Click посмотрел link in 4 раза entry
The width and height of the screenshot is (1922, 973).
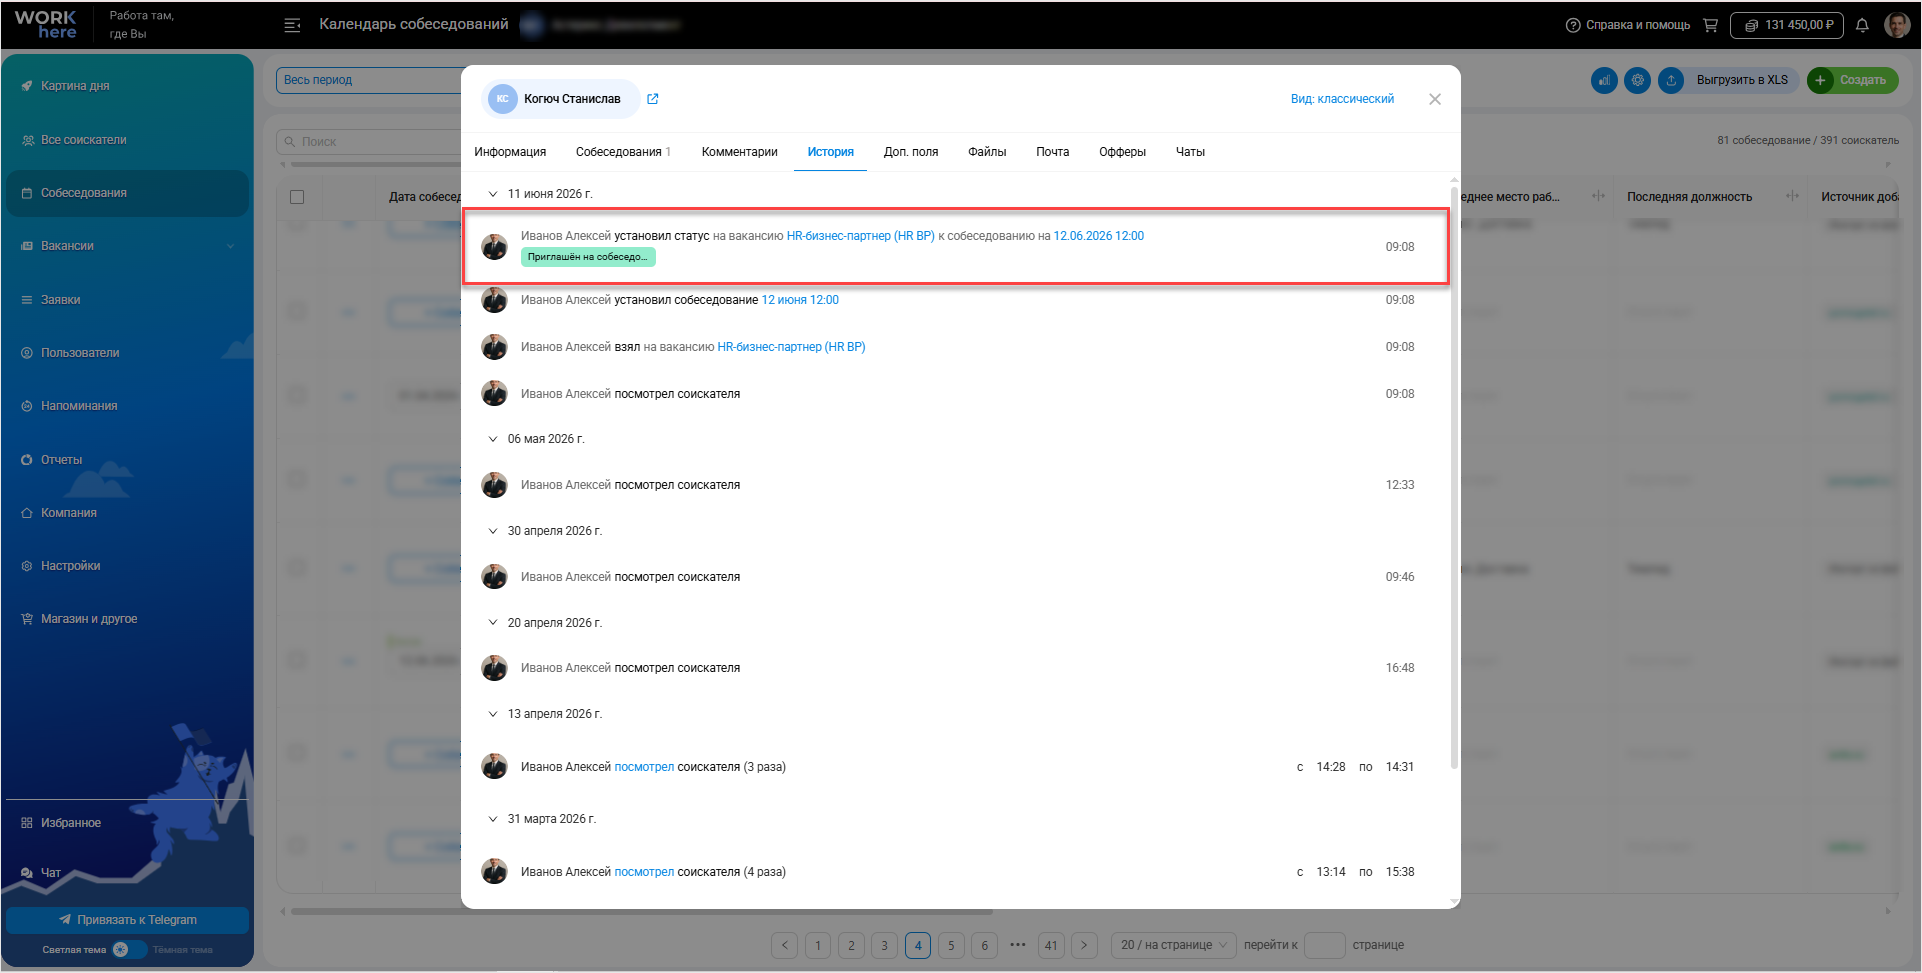coord(644,872)
